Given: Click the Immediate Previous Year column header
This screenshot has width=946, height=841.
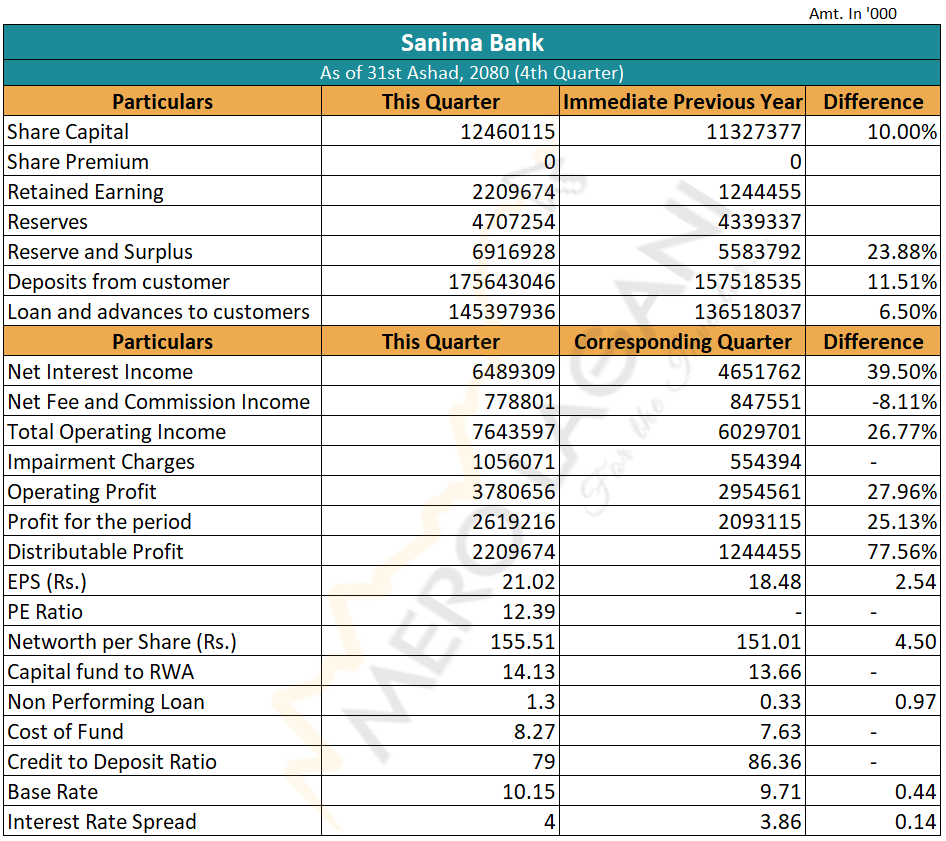Looking at the screenshot, I should point(683,102).
